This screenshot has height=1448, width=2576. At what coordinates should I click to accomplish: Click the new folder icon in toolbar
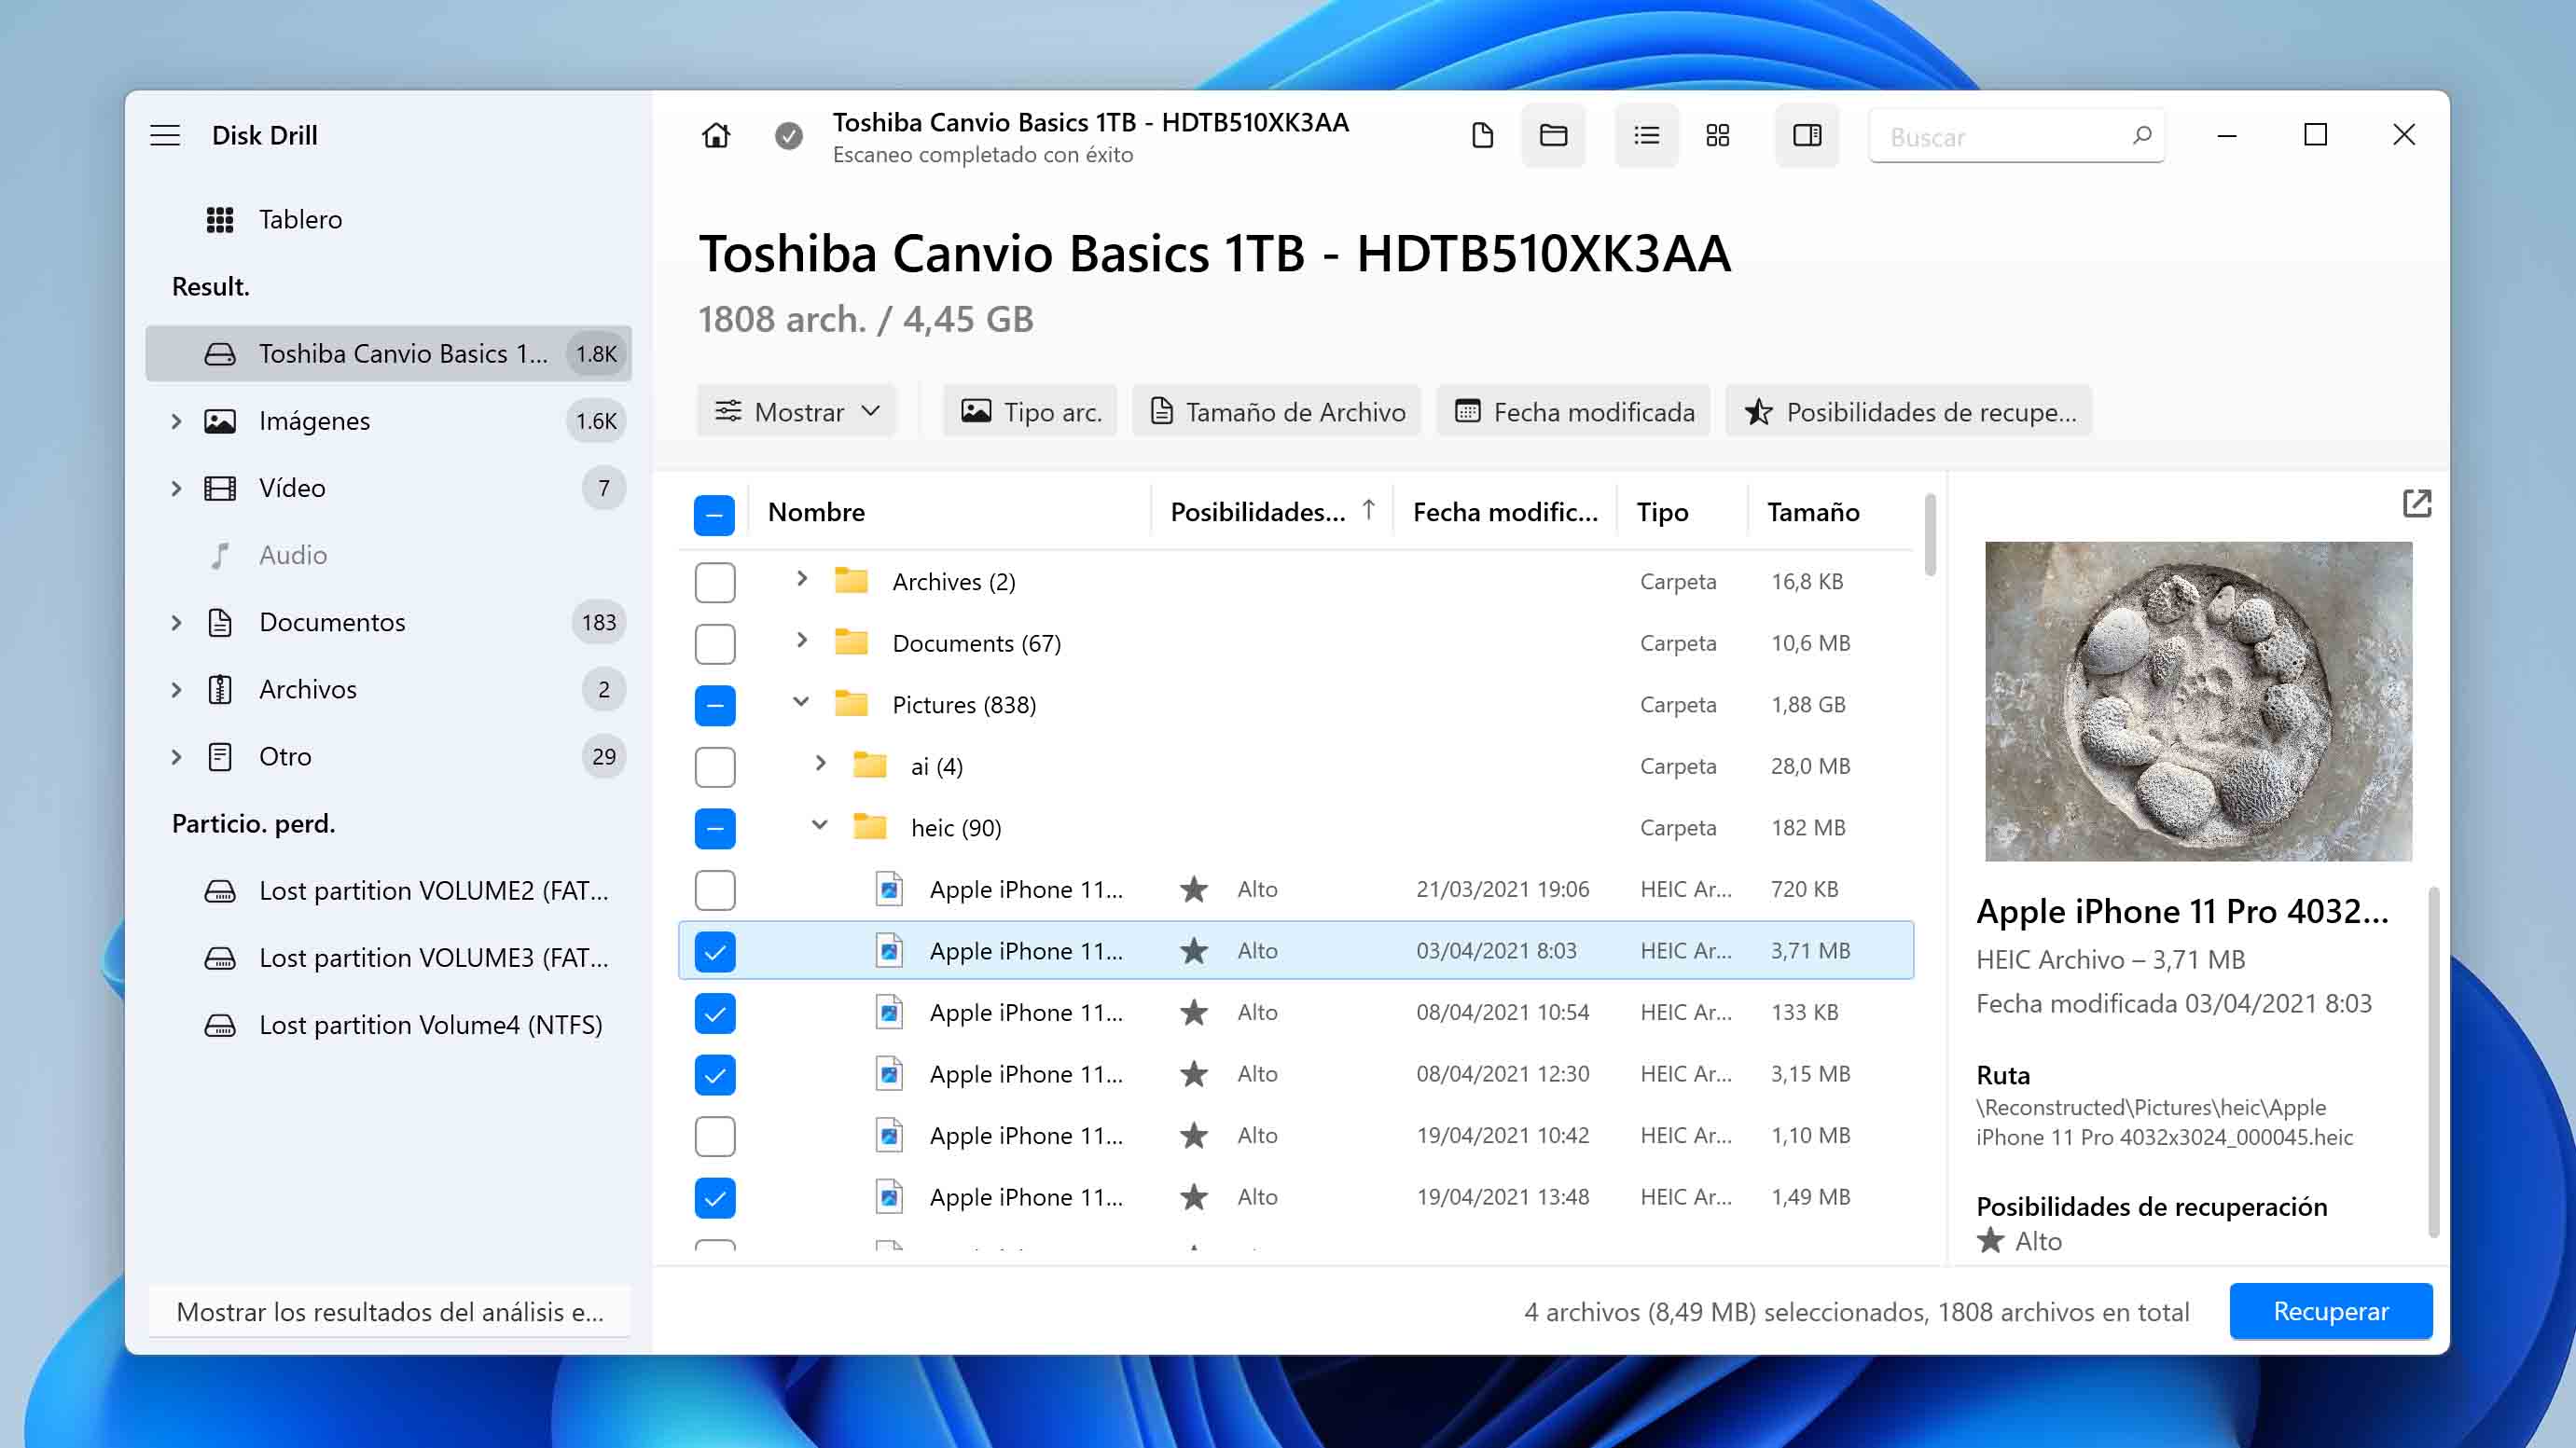[1552, 134]
